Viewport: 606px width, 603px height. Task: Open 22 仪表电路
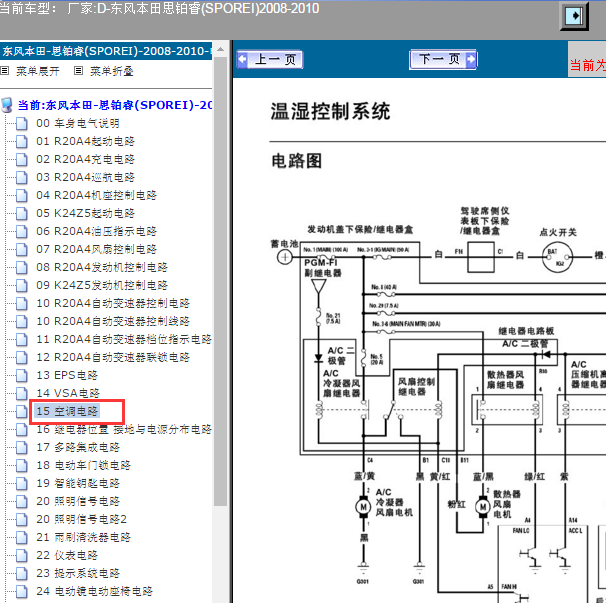(x=67, y=555)
